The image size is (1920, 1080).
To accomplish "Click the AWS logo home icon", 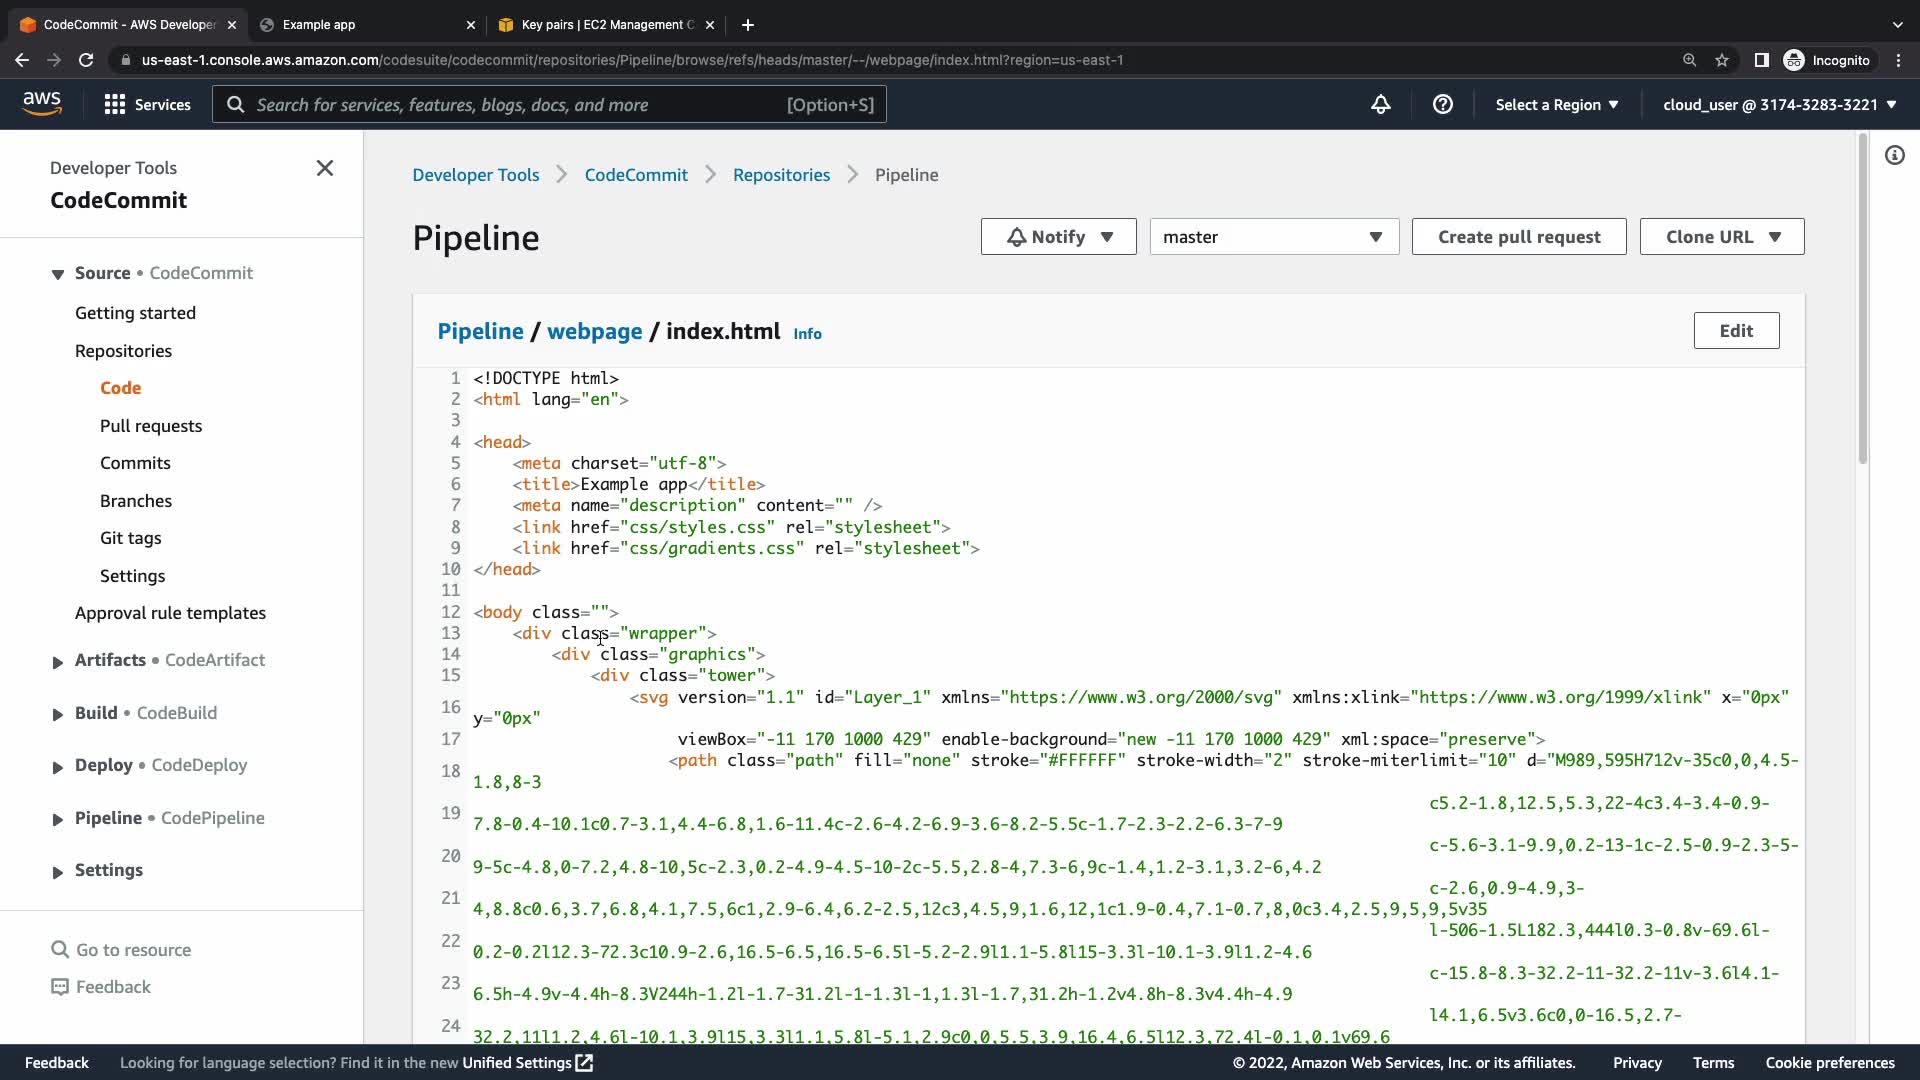I will (42, 104).
